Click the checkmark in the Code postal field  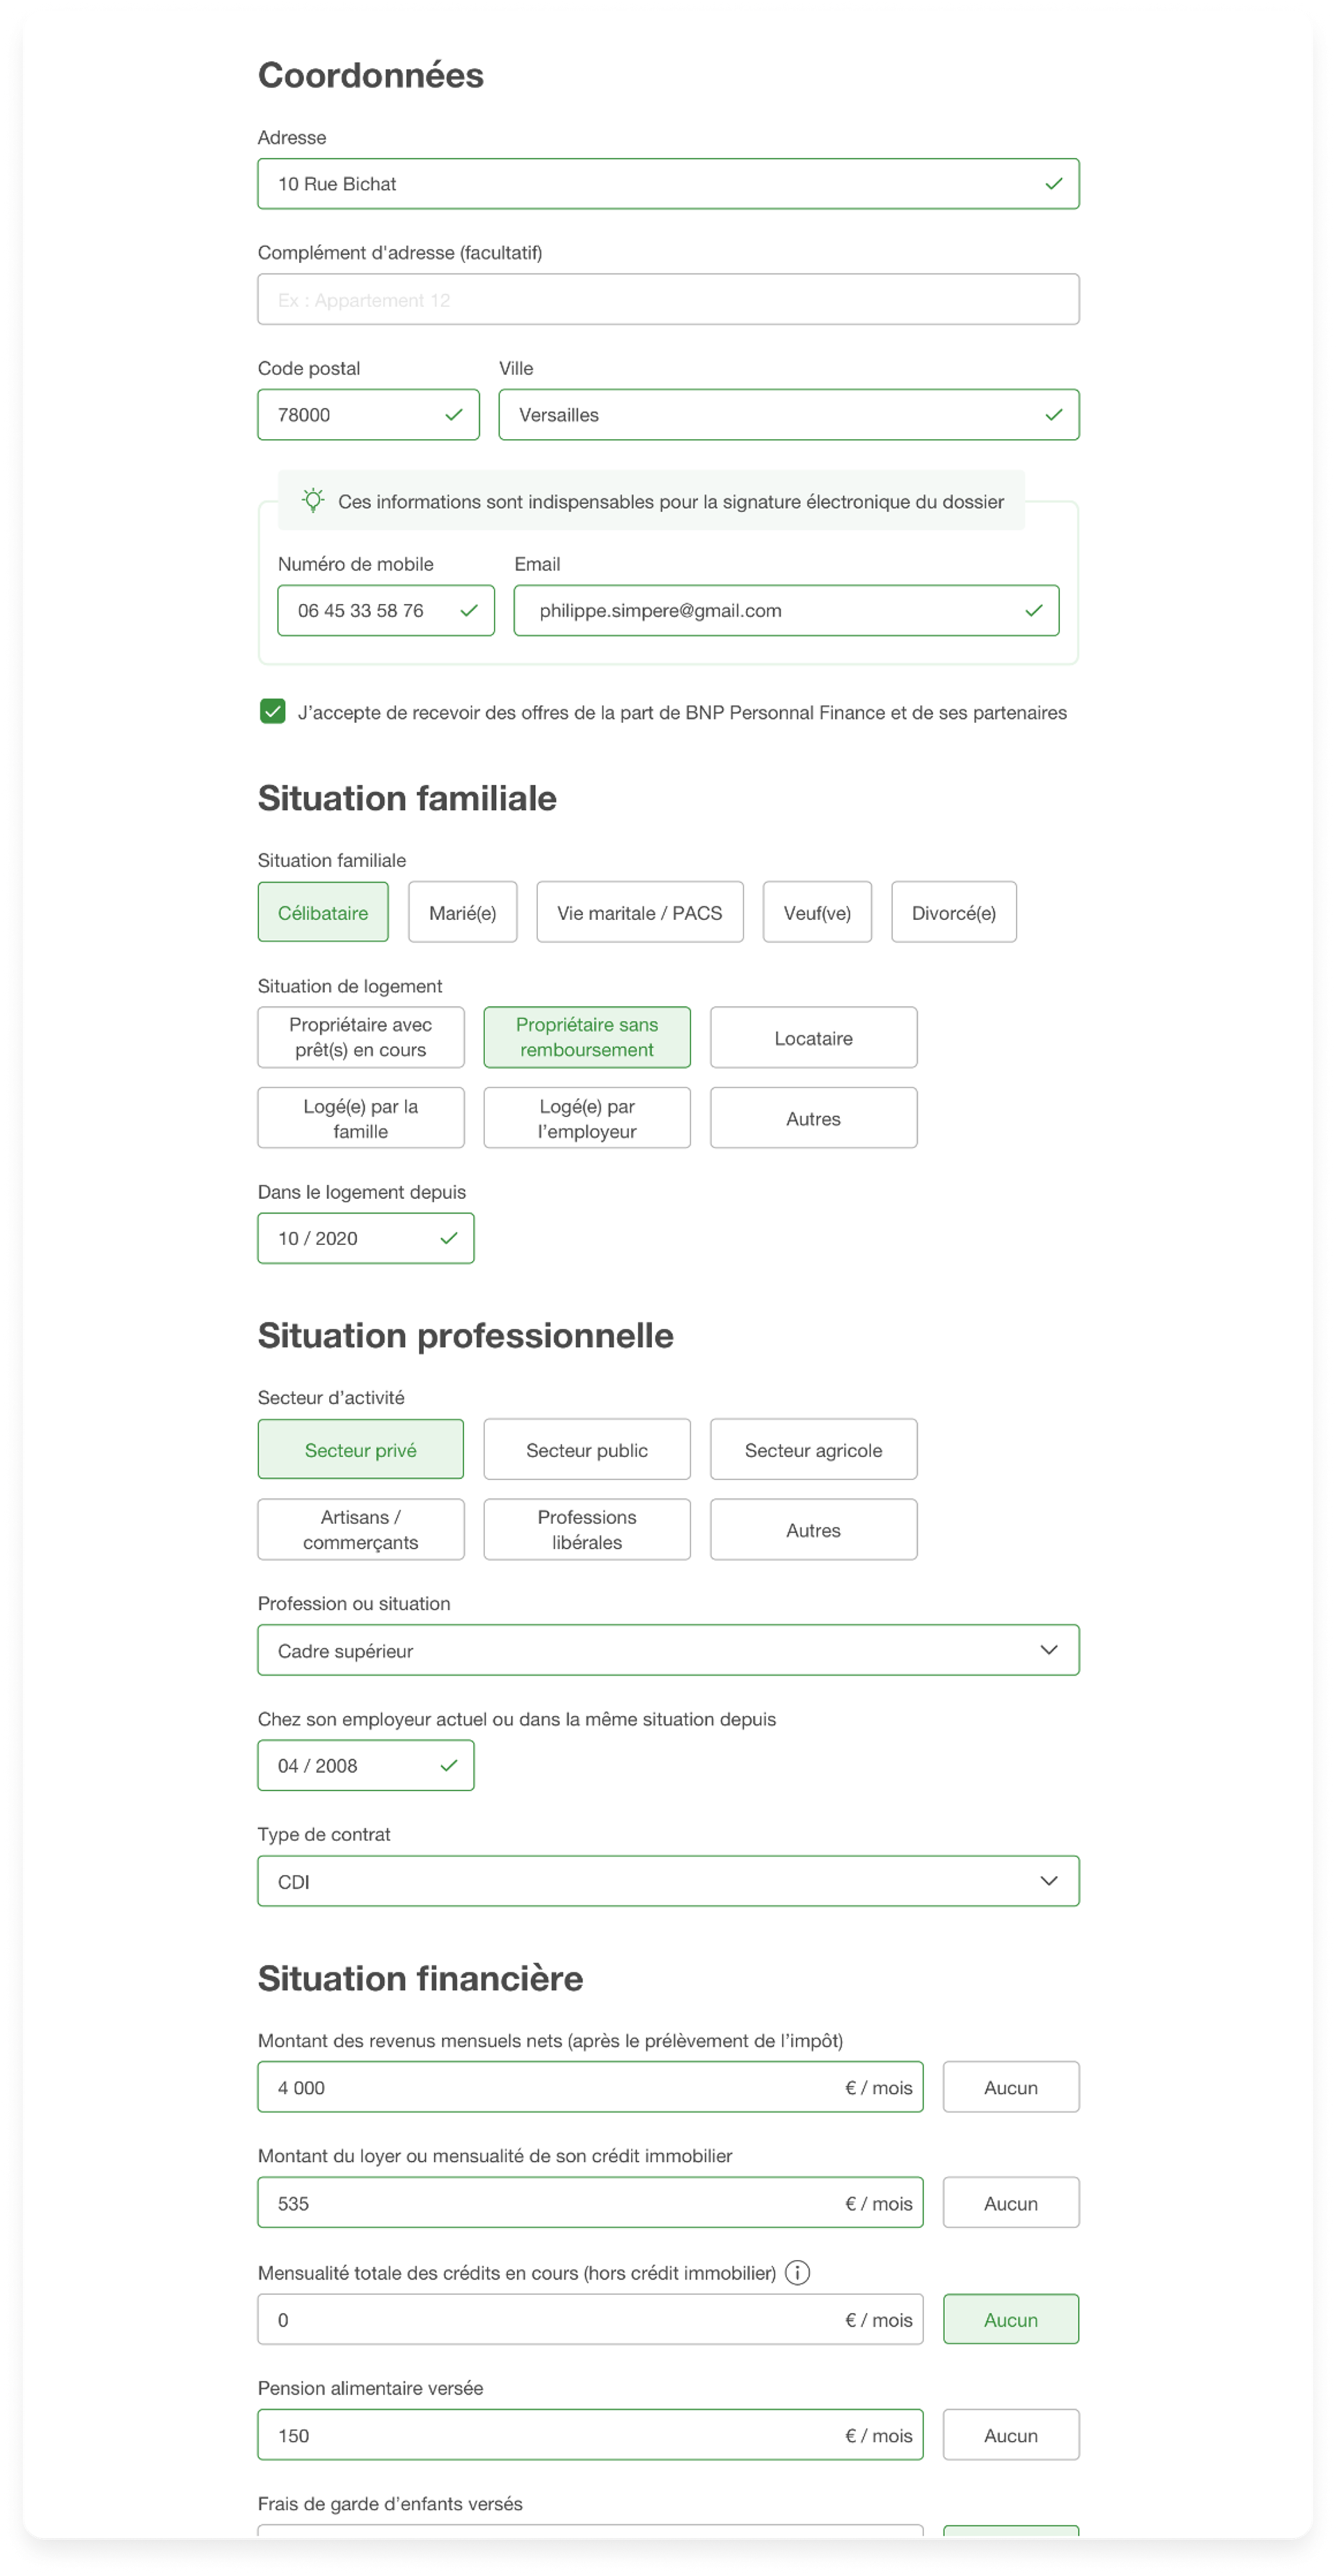pos(453,415)
